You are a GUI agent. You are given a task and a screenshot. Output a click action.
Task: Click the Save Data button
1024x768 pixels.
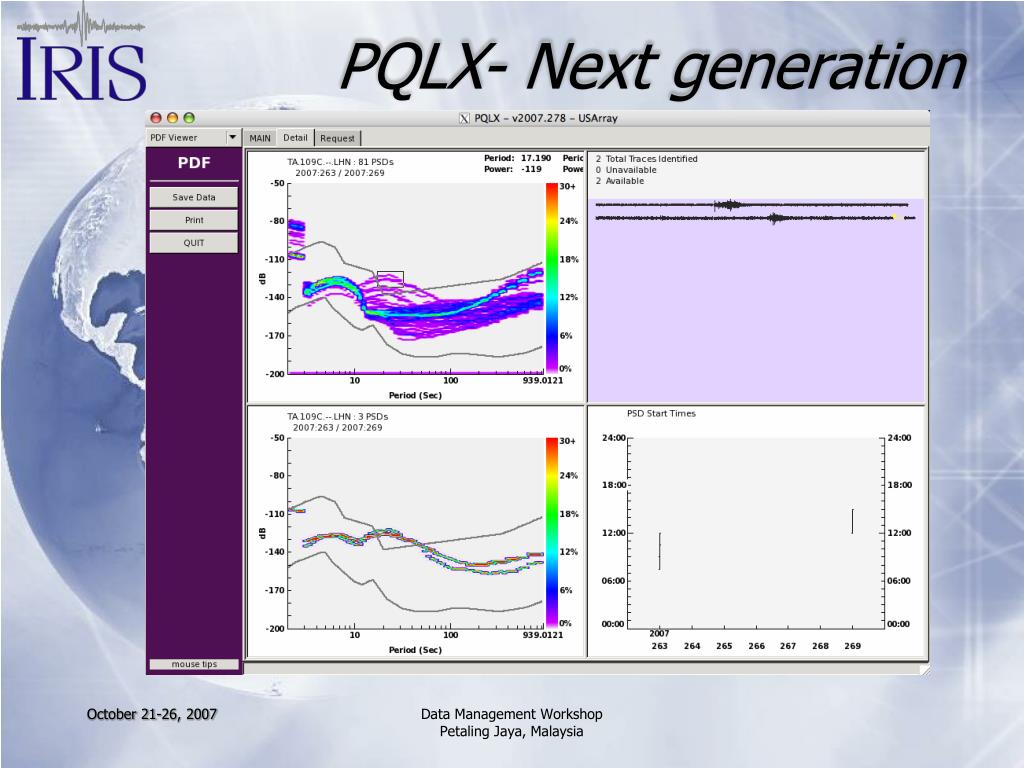[194, 197]
